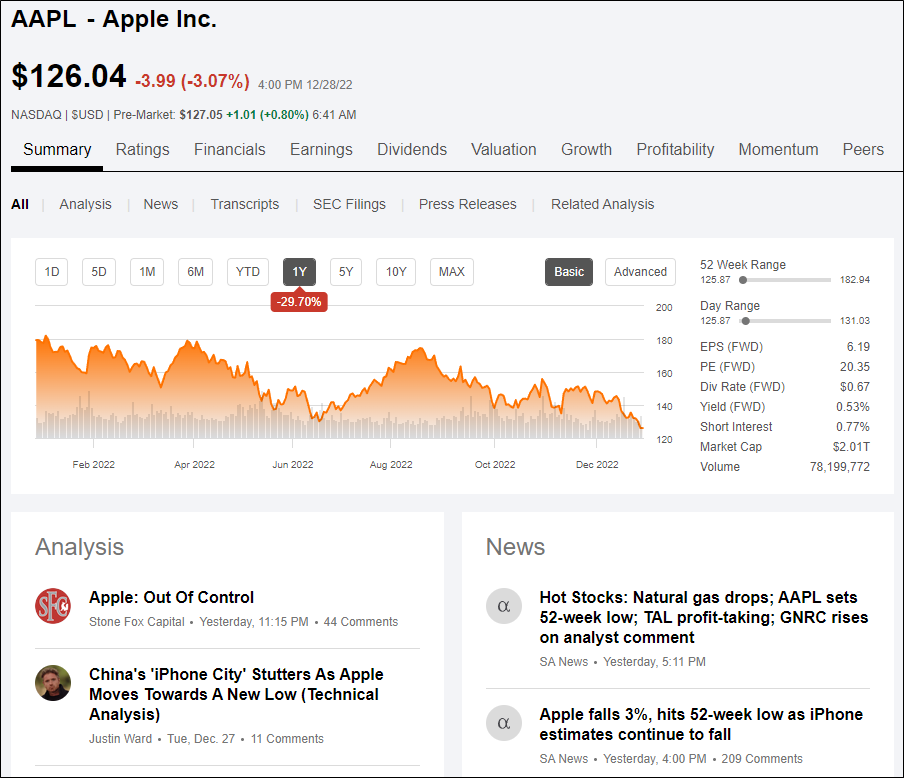Select the 1Y chart range
This screenshot has width=904, height=778.
(x=299, y=272)
